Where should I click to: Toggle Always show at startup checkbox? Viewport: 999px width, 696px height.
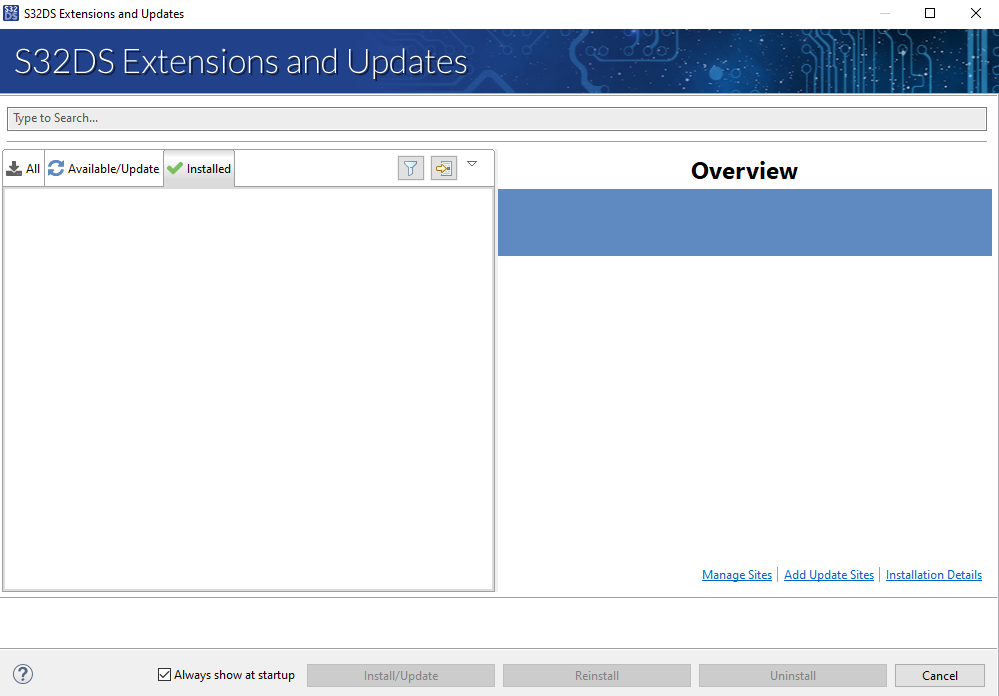click(x=164, y=674)
